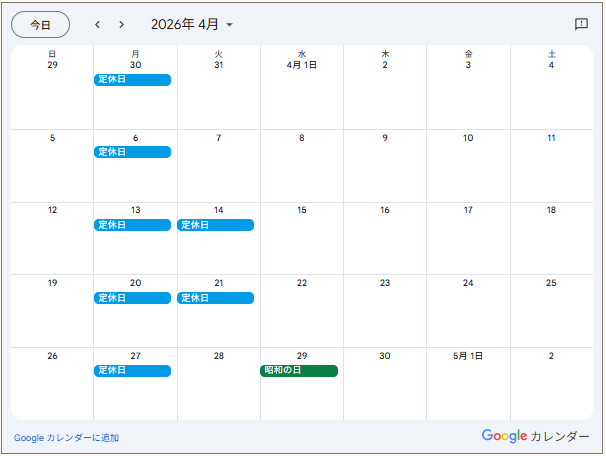Select the date number 25
Viewport: 606px width, 456px height.
tap(551, 283)
